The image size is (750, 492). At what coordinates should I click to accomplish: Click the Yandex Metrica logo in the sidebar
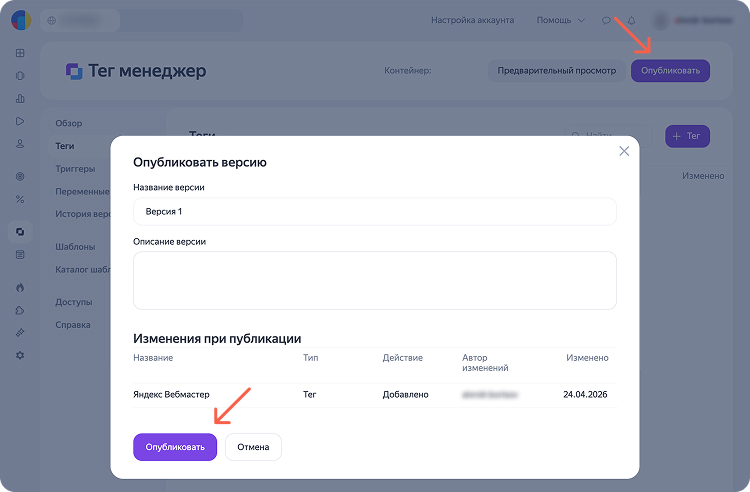pos(20,20)
